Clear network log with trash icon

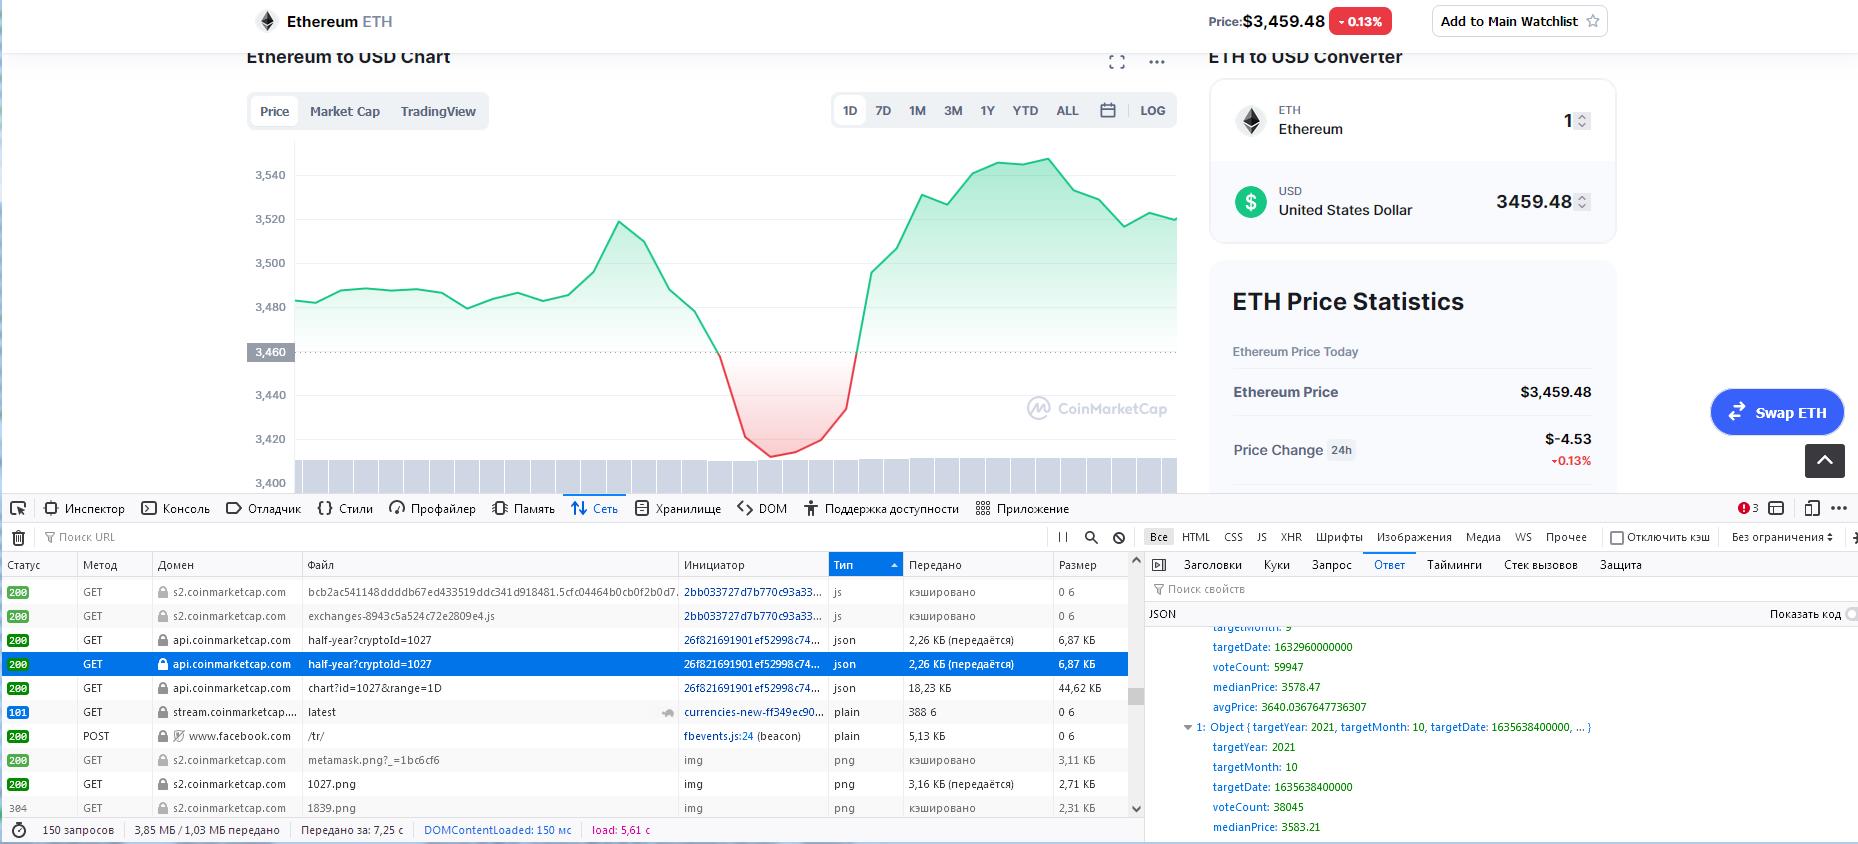coord(18,537)
